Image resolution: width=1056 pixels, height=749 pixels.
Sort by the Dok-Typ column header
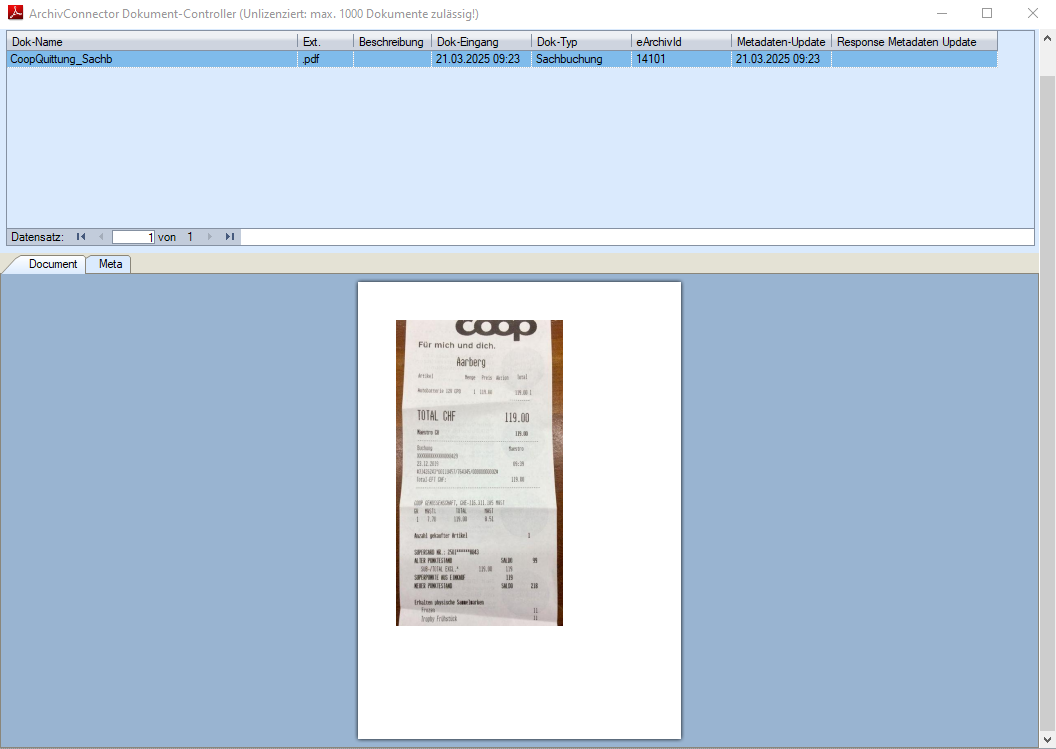(581, 42)
